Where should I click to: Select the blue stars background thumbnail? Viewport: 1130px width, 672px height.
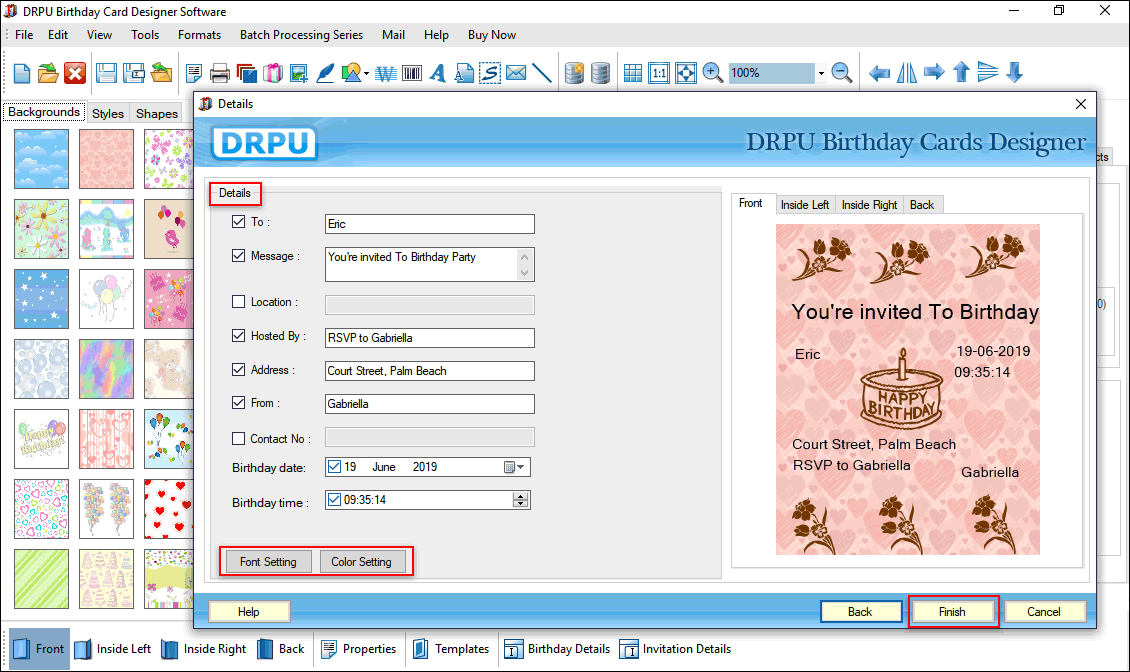point(41,299)
